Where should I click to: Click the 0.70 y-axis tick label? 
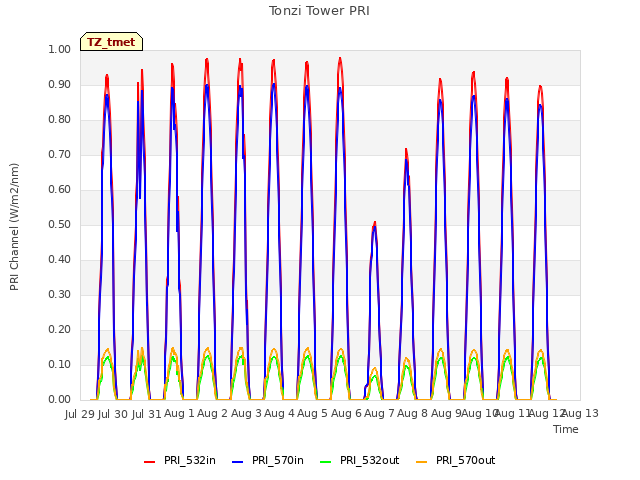(x=60, y=155)
